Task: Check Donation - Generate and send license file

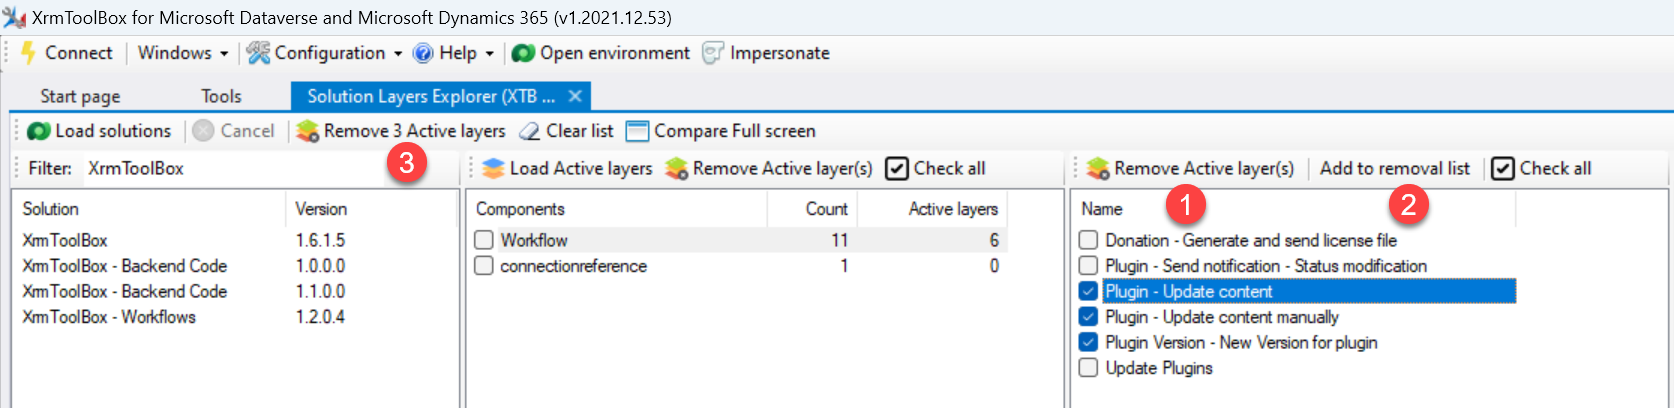Action: click(x=1089, y=240)
